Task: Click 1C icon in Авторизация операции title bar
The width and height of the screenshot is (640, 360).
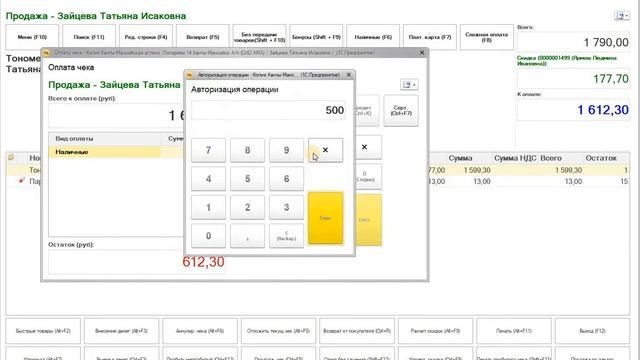Action: pos(189,75)
